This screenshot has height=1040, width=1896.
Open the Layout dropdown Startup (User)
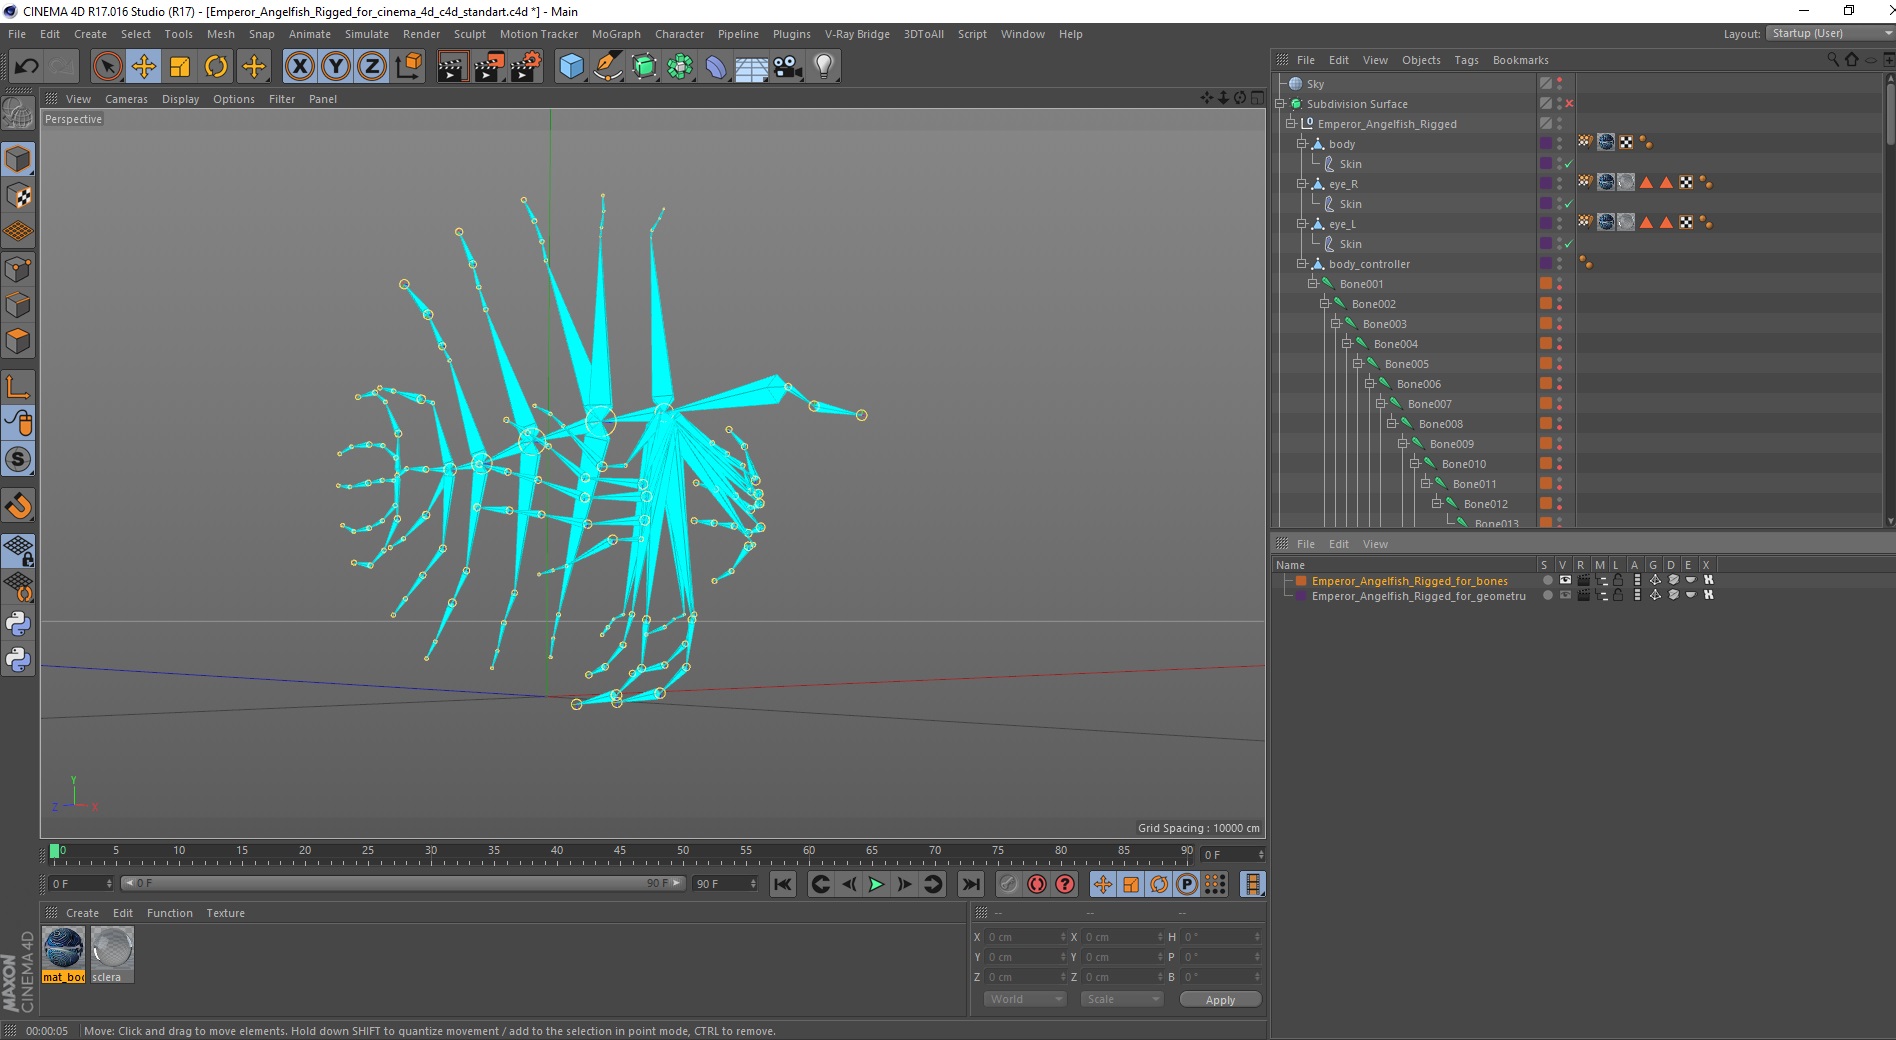click(x=1829, y=33)
